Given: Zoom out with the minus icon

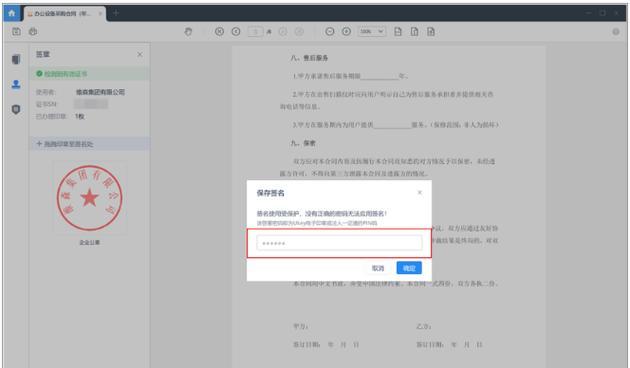Looking at the screenshot, I should pos(329,31).
